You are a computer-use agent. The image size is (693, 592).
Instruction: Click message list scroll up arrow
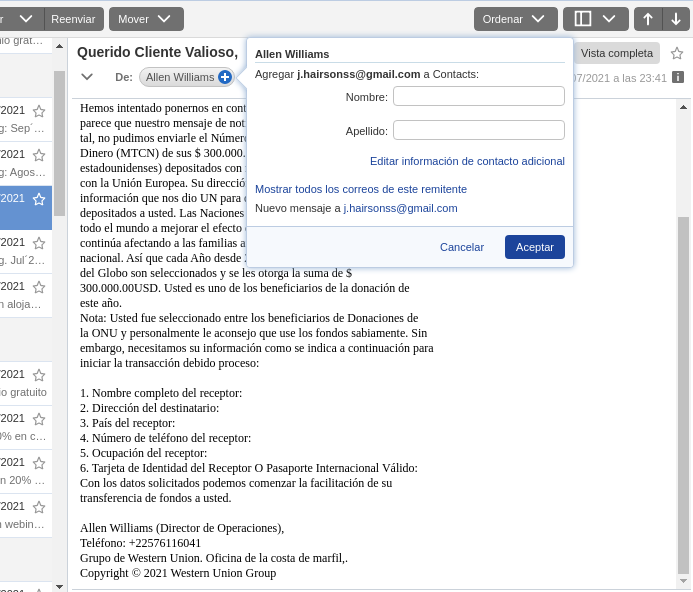click(x=60, y=46)
